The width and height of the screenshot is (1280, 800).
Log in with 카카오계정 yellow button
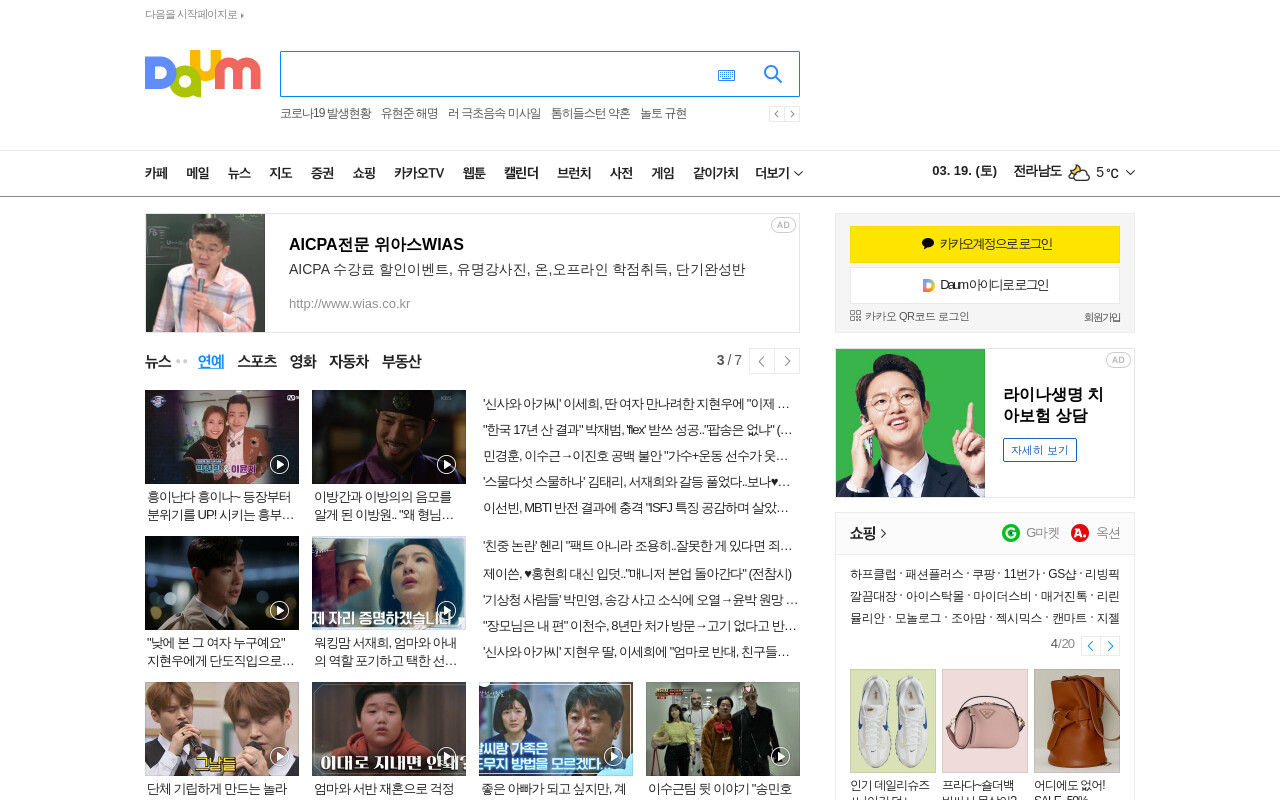[985, 244]
